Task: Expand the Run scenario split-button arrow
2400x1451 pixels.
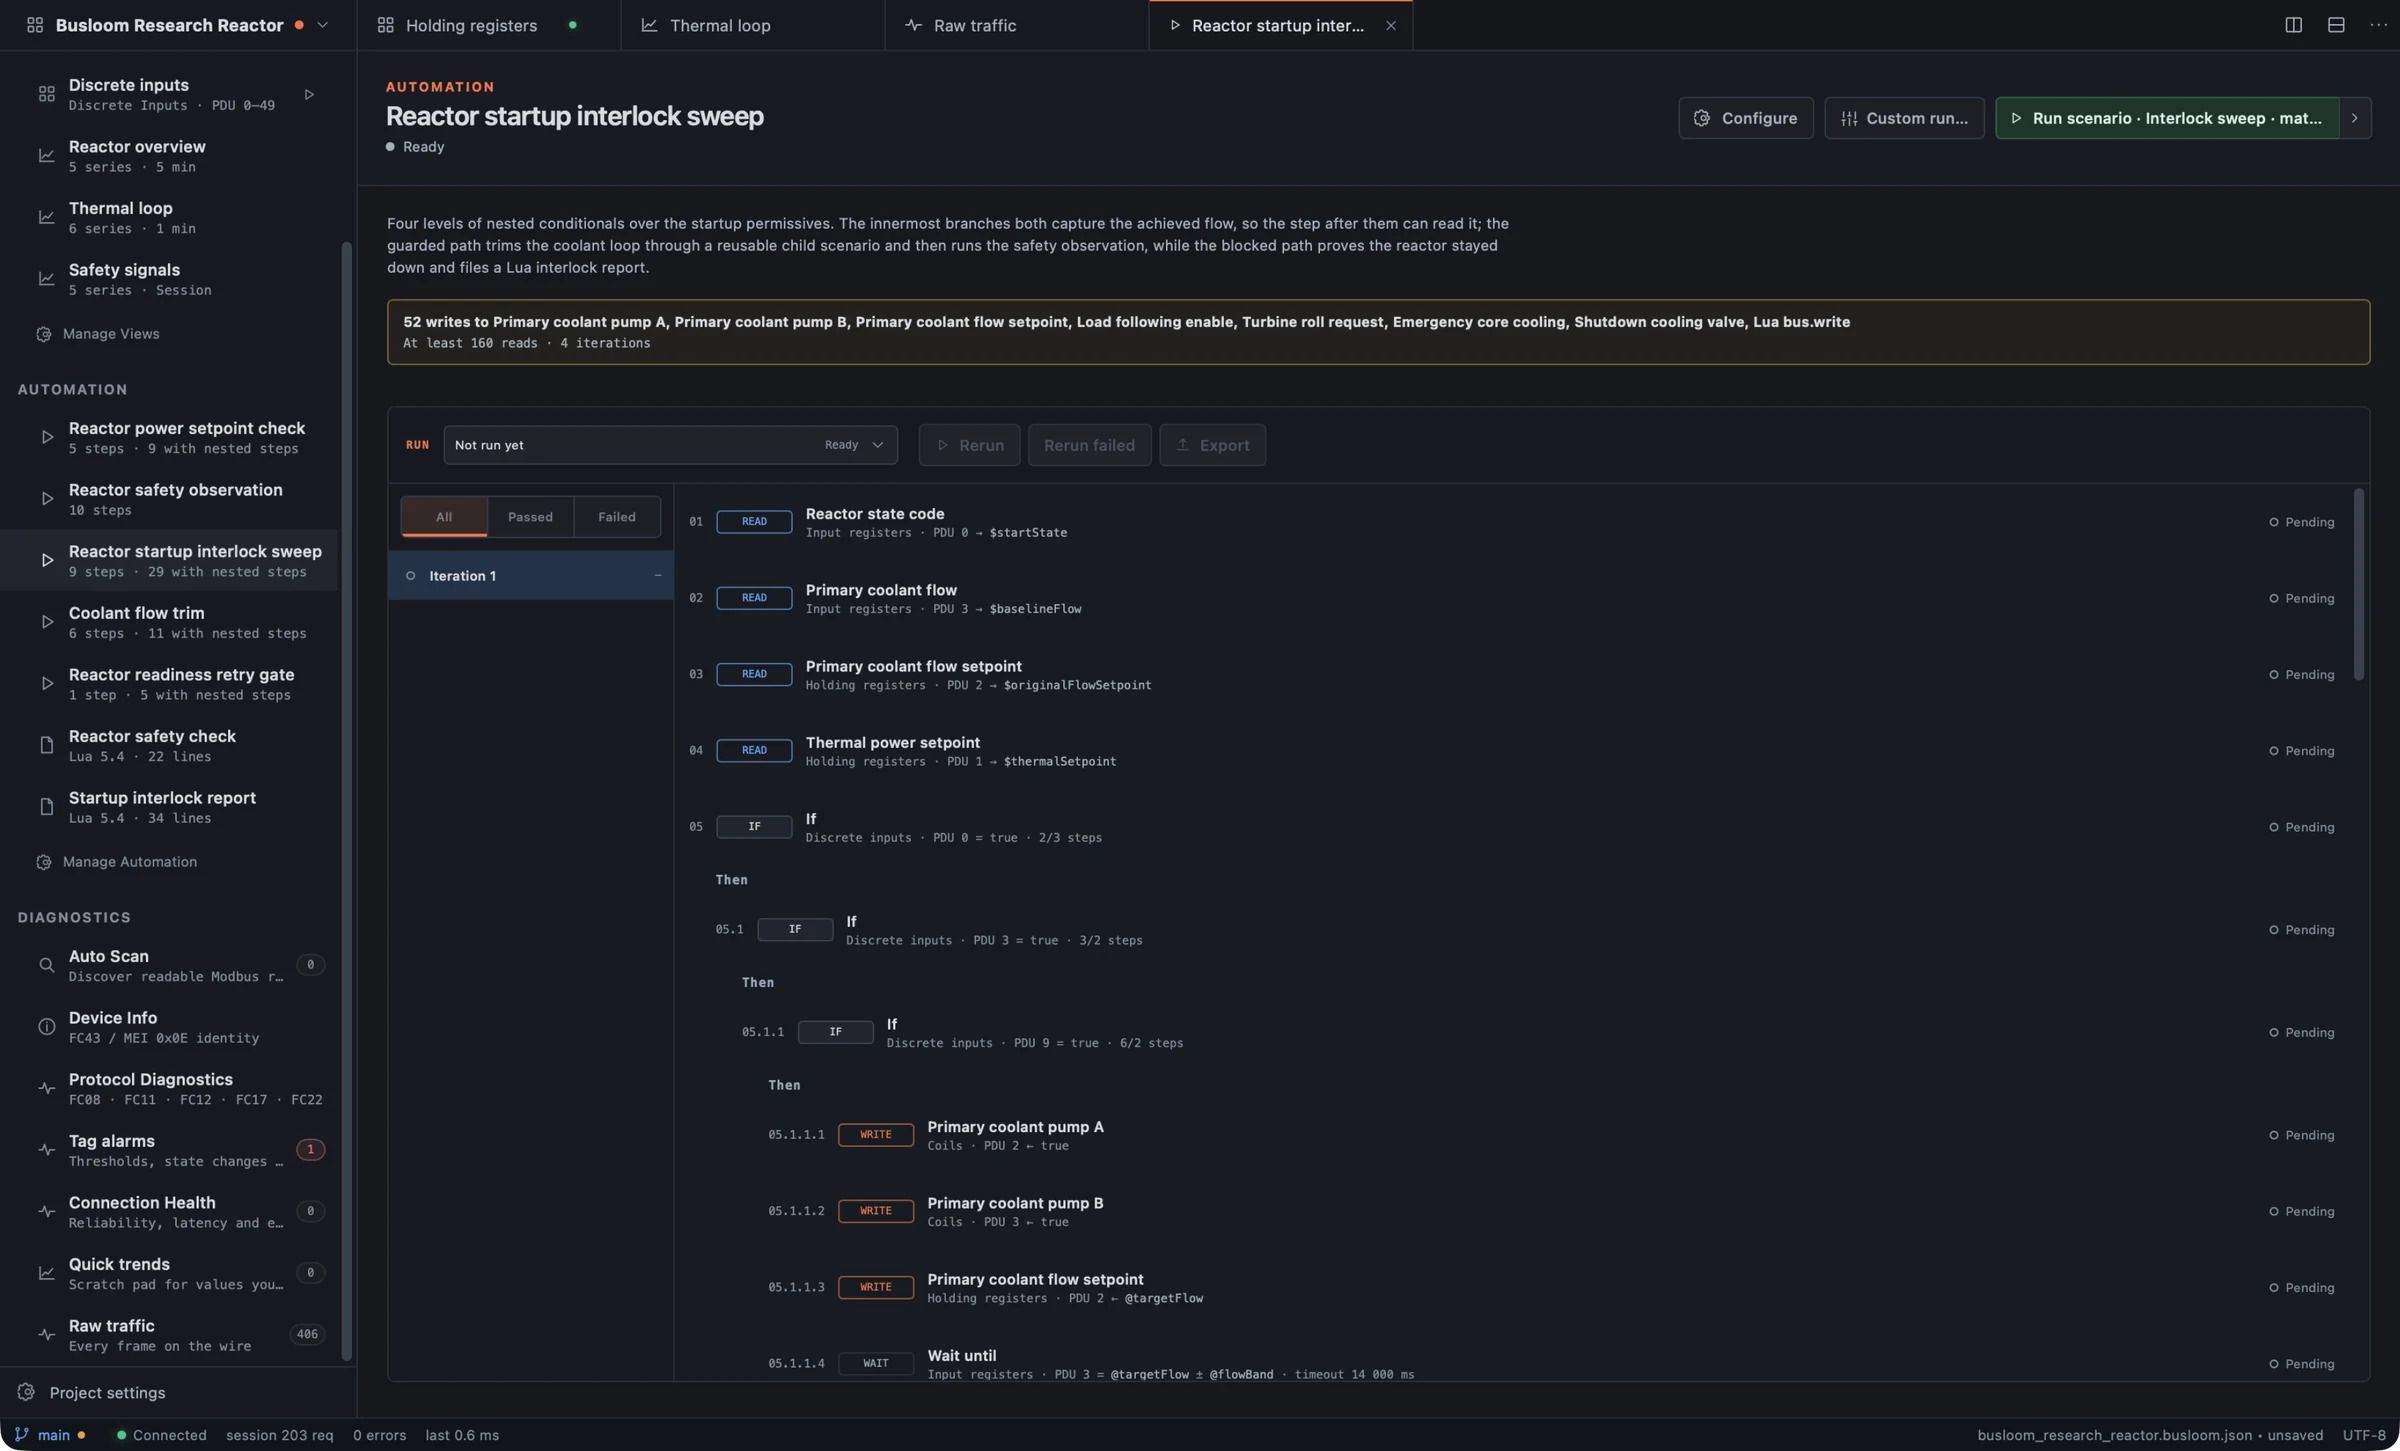Action: point(2355,118)
